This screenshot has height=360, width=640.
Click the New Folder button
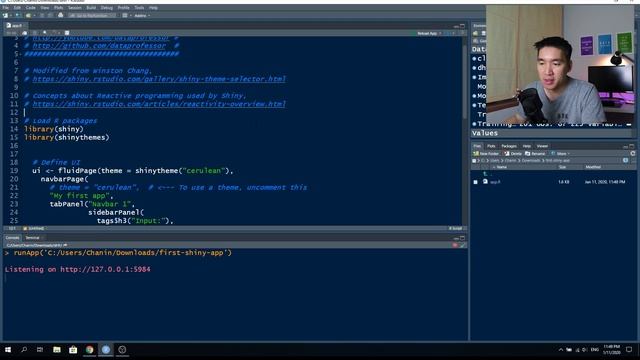486,153
